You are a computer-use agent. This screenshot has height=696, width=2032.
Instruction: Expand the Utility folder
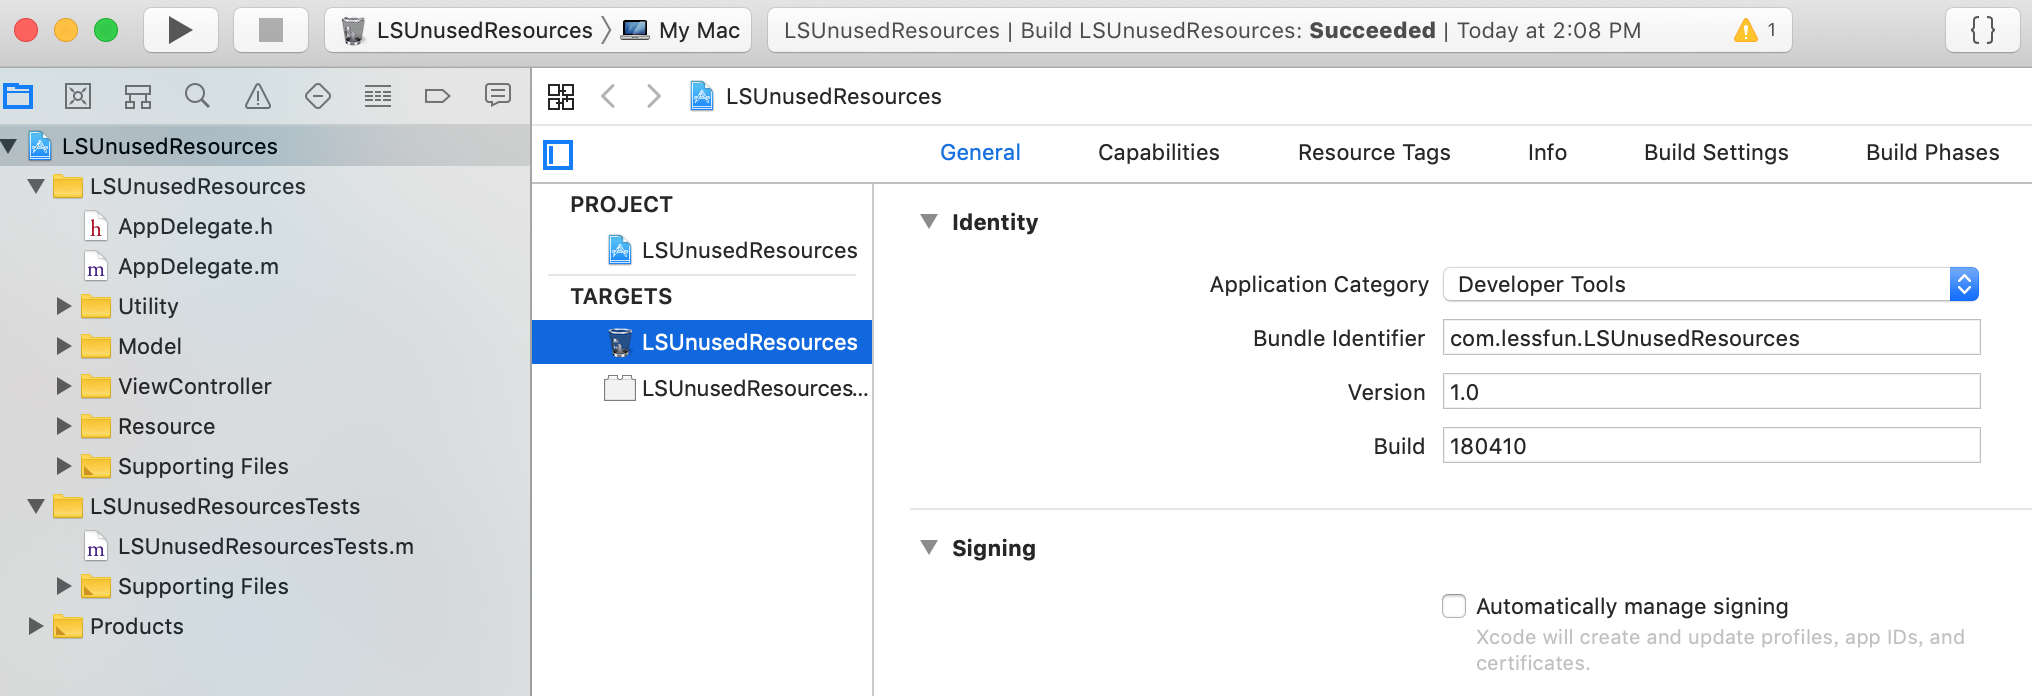64,306
